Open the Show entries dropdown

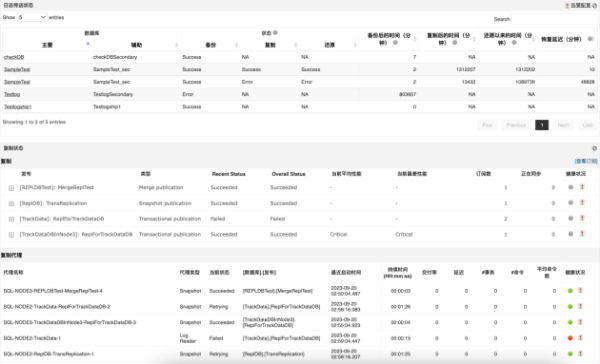[x=32, y=17]
